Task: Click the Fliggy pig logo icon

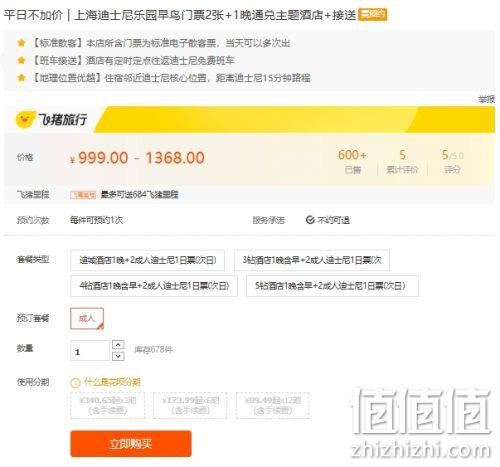Action: (x=25, y=119)
